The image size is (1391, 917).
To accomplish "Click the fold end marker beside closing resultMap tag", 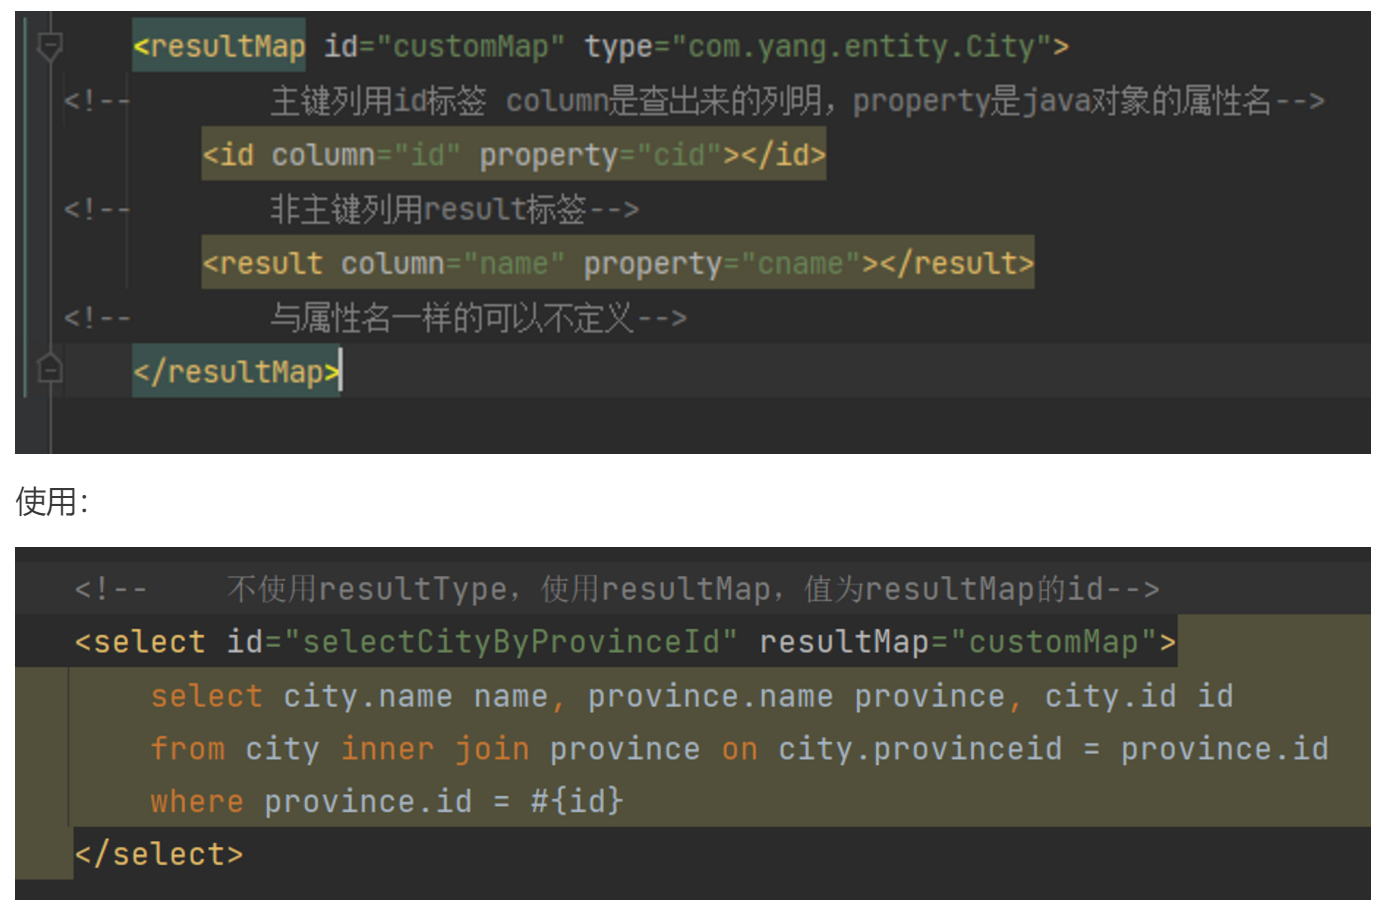I will (x=49, y=370).
